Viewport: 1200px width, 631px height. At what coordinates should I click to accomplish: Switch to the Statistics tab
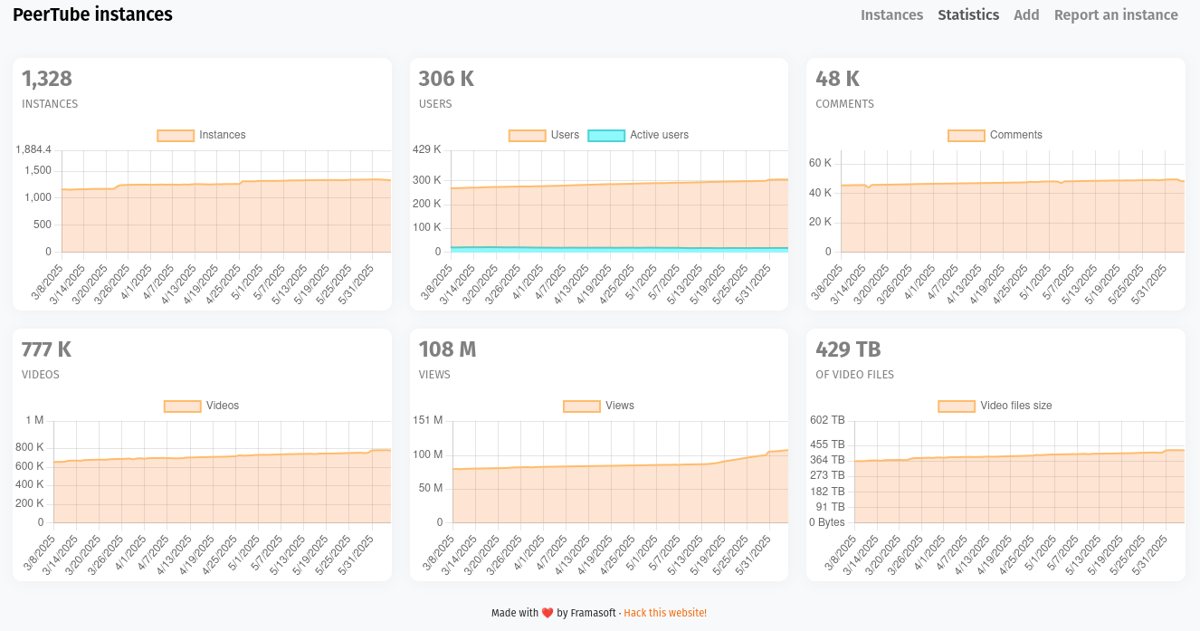[x=968, y=14]
